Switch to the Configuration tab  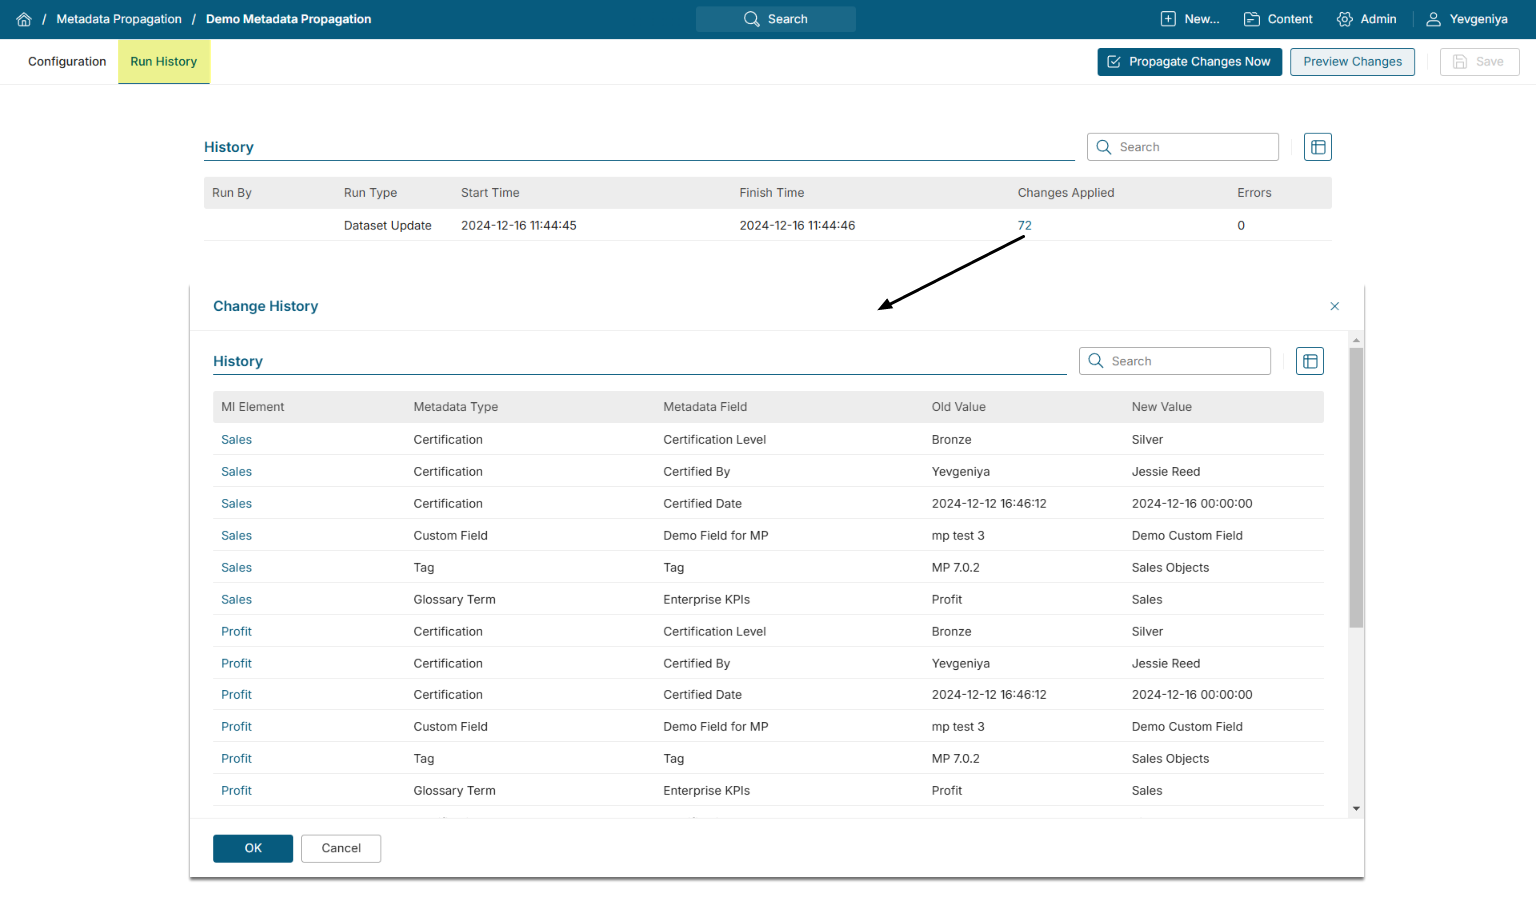(x=67, y=62)
